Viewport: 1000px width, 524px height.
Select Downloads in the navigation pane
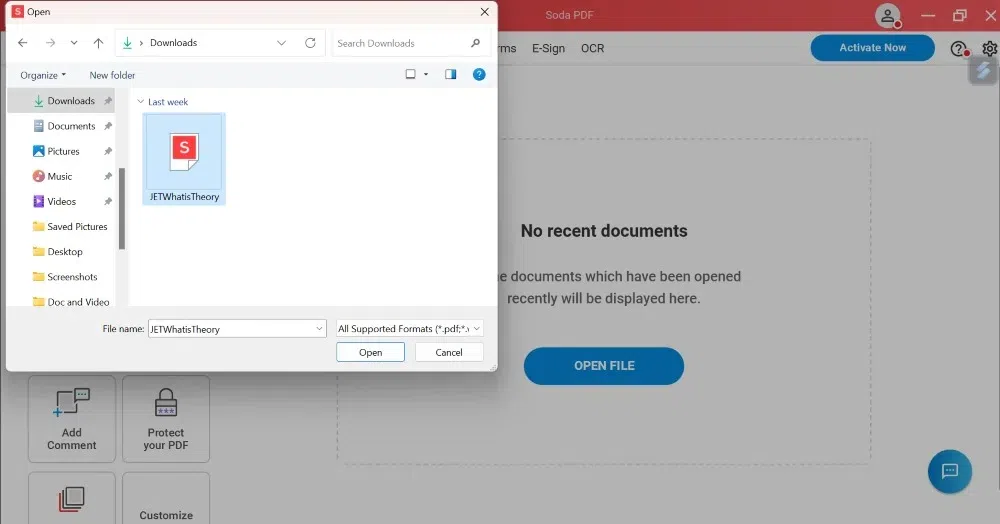click(x=61, y=101)
